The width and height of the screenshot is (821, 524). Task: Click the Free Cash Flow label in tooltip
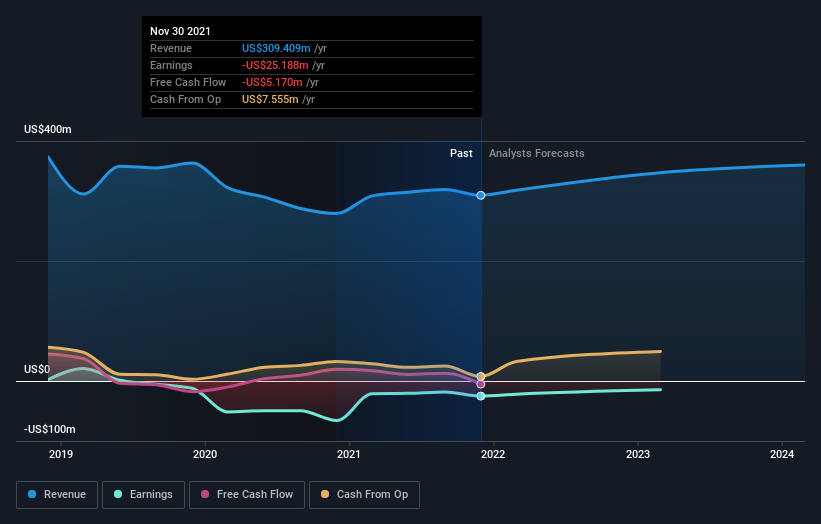coord(188,82)
